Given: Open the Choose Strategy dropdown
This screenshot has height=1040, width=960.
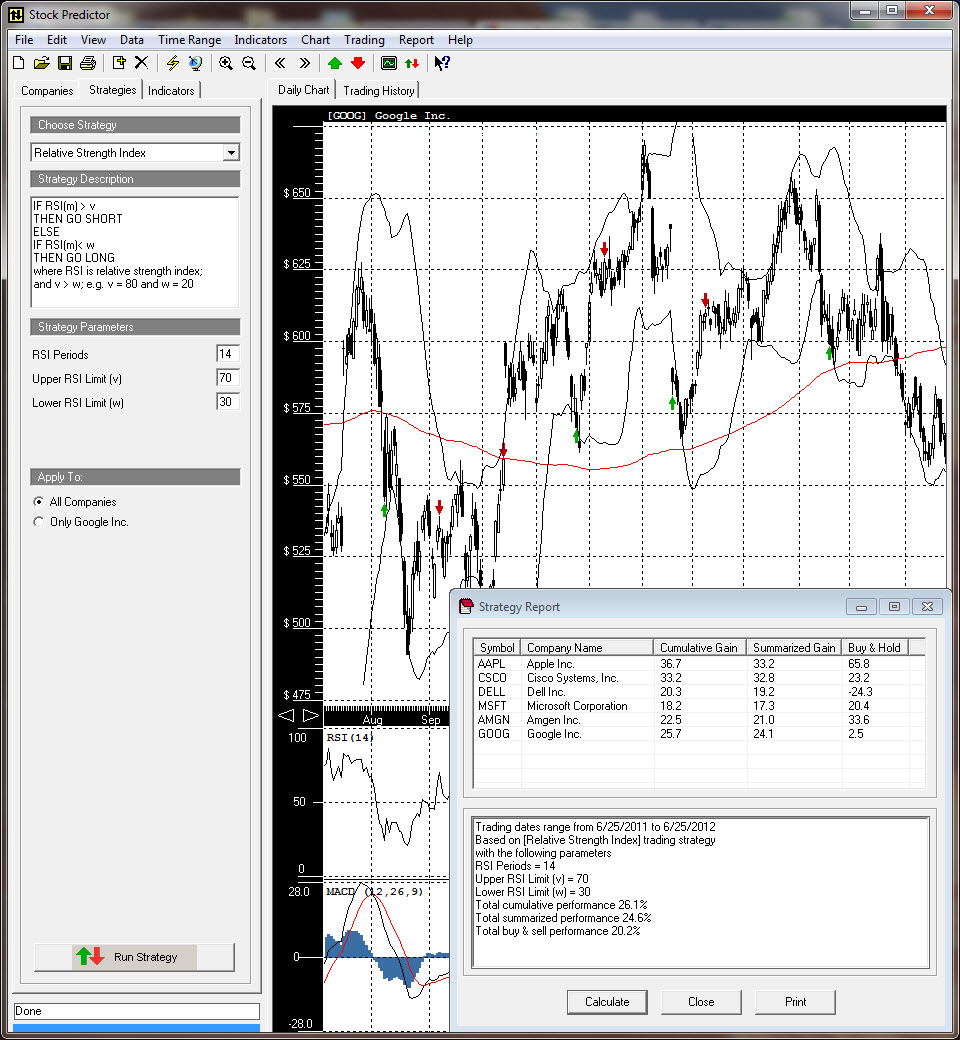Looking at the screenshot, I should point(231,153).
